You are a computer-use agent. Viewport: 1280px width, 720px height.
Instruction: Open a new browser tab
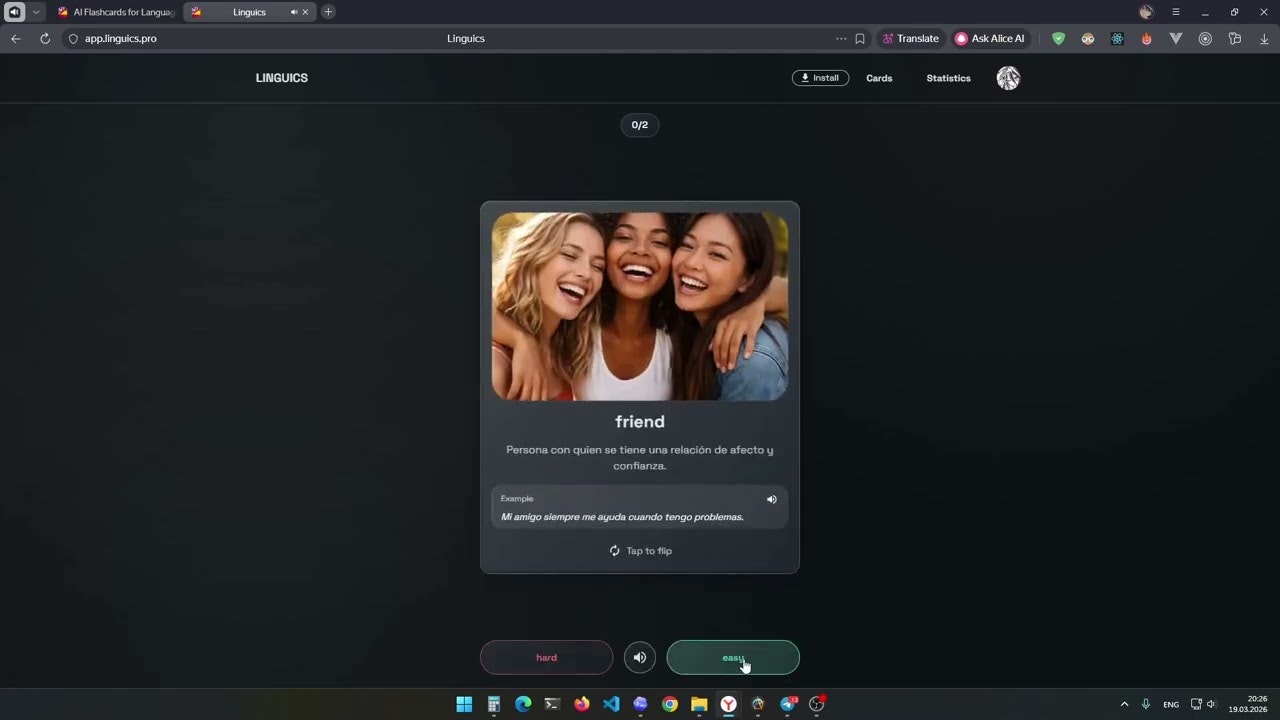pos(328,12)
